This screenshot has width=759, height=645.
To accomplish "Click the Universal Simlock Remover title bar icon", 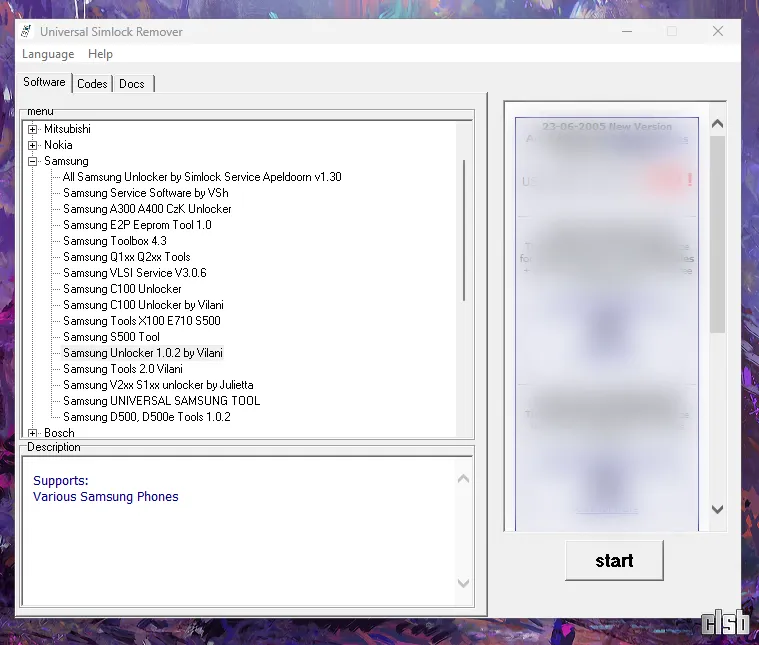I will click(x=26, y=31).
